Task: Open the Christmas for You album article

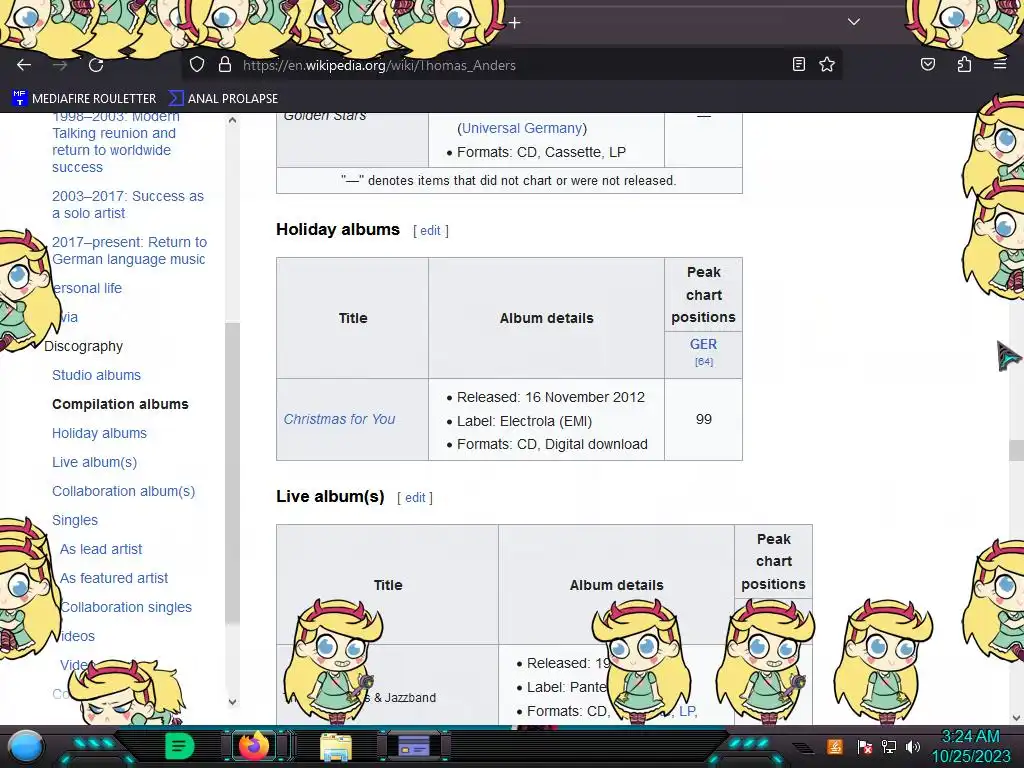Action: 340,419
